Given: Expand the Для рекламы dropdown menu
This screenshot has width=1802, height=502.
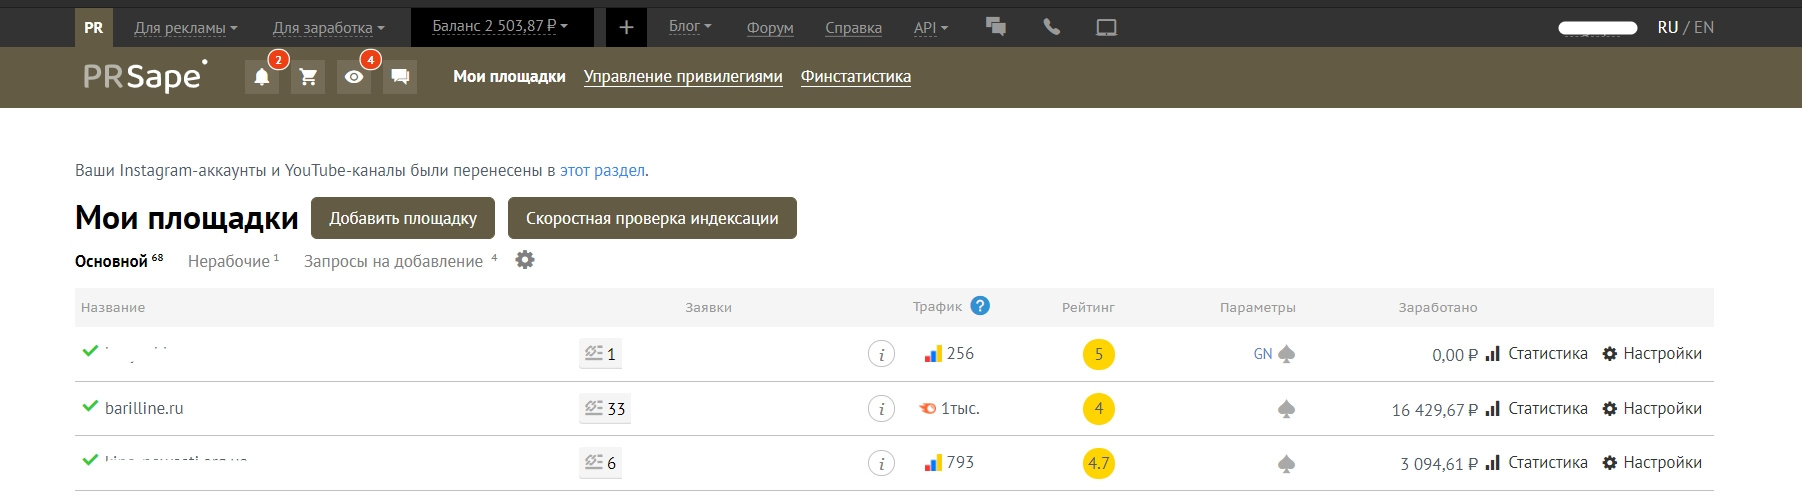Looking at the screenshot, I should 186,28.
